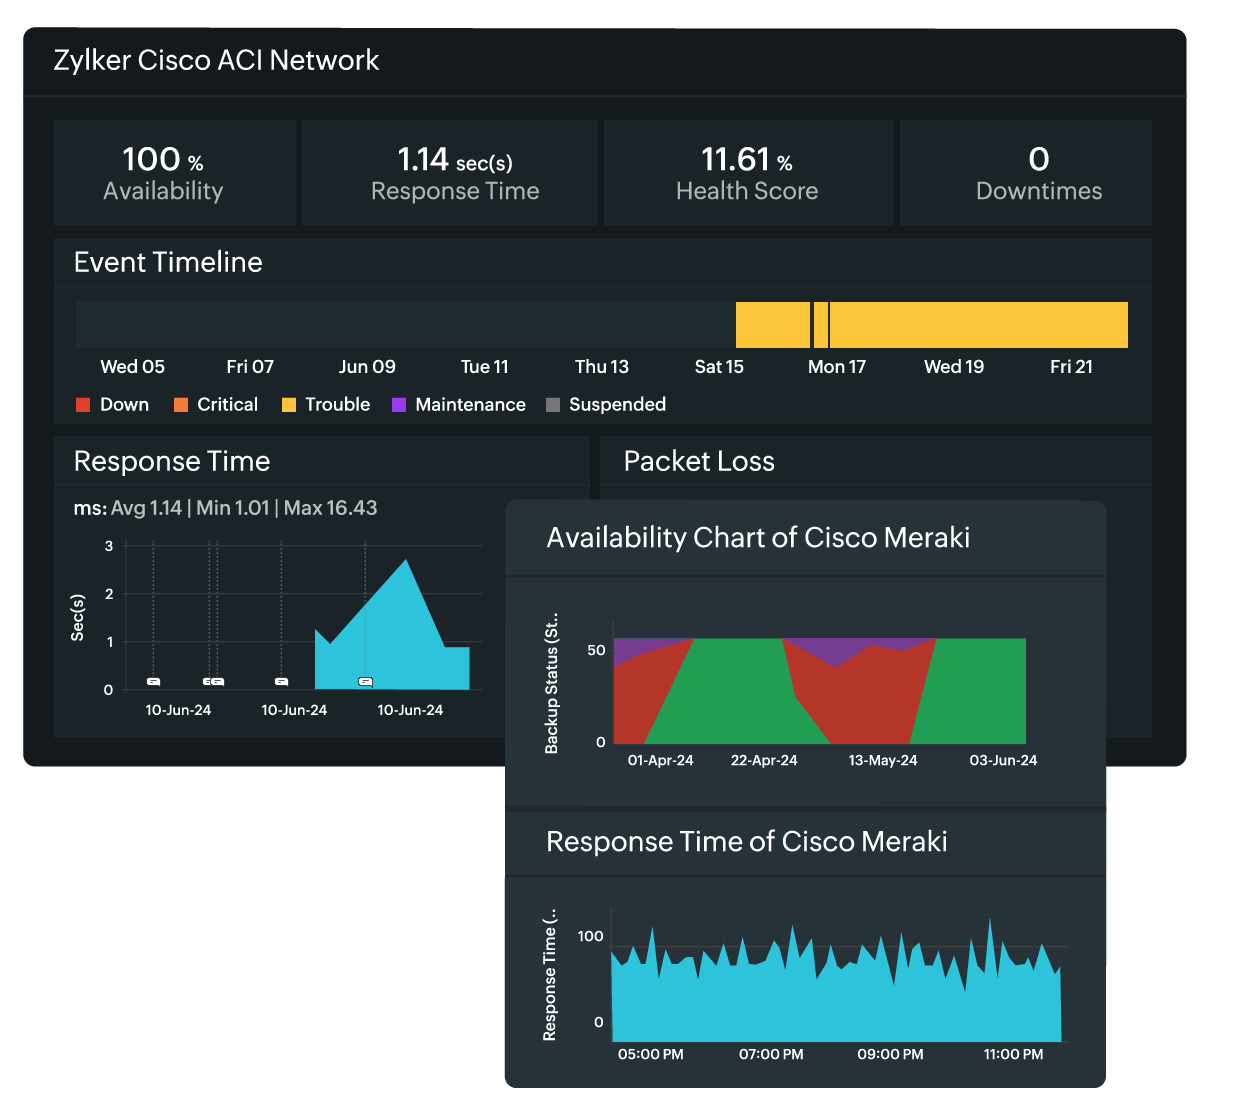
Task: Toggle the Critical legend entry
Action: (x=216, y=404)
